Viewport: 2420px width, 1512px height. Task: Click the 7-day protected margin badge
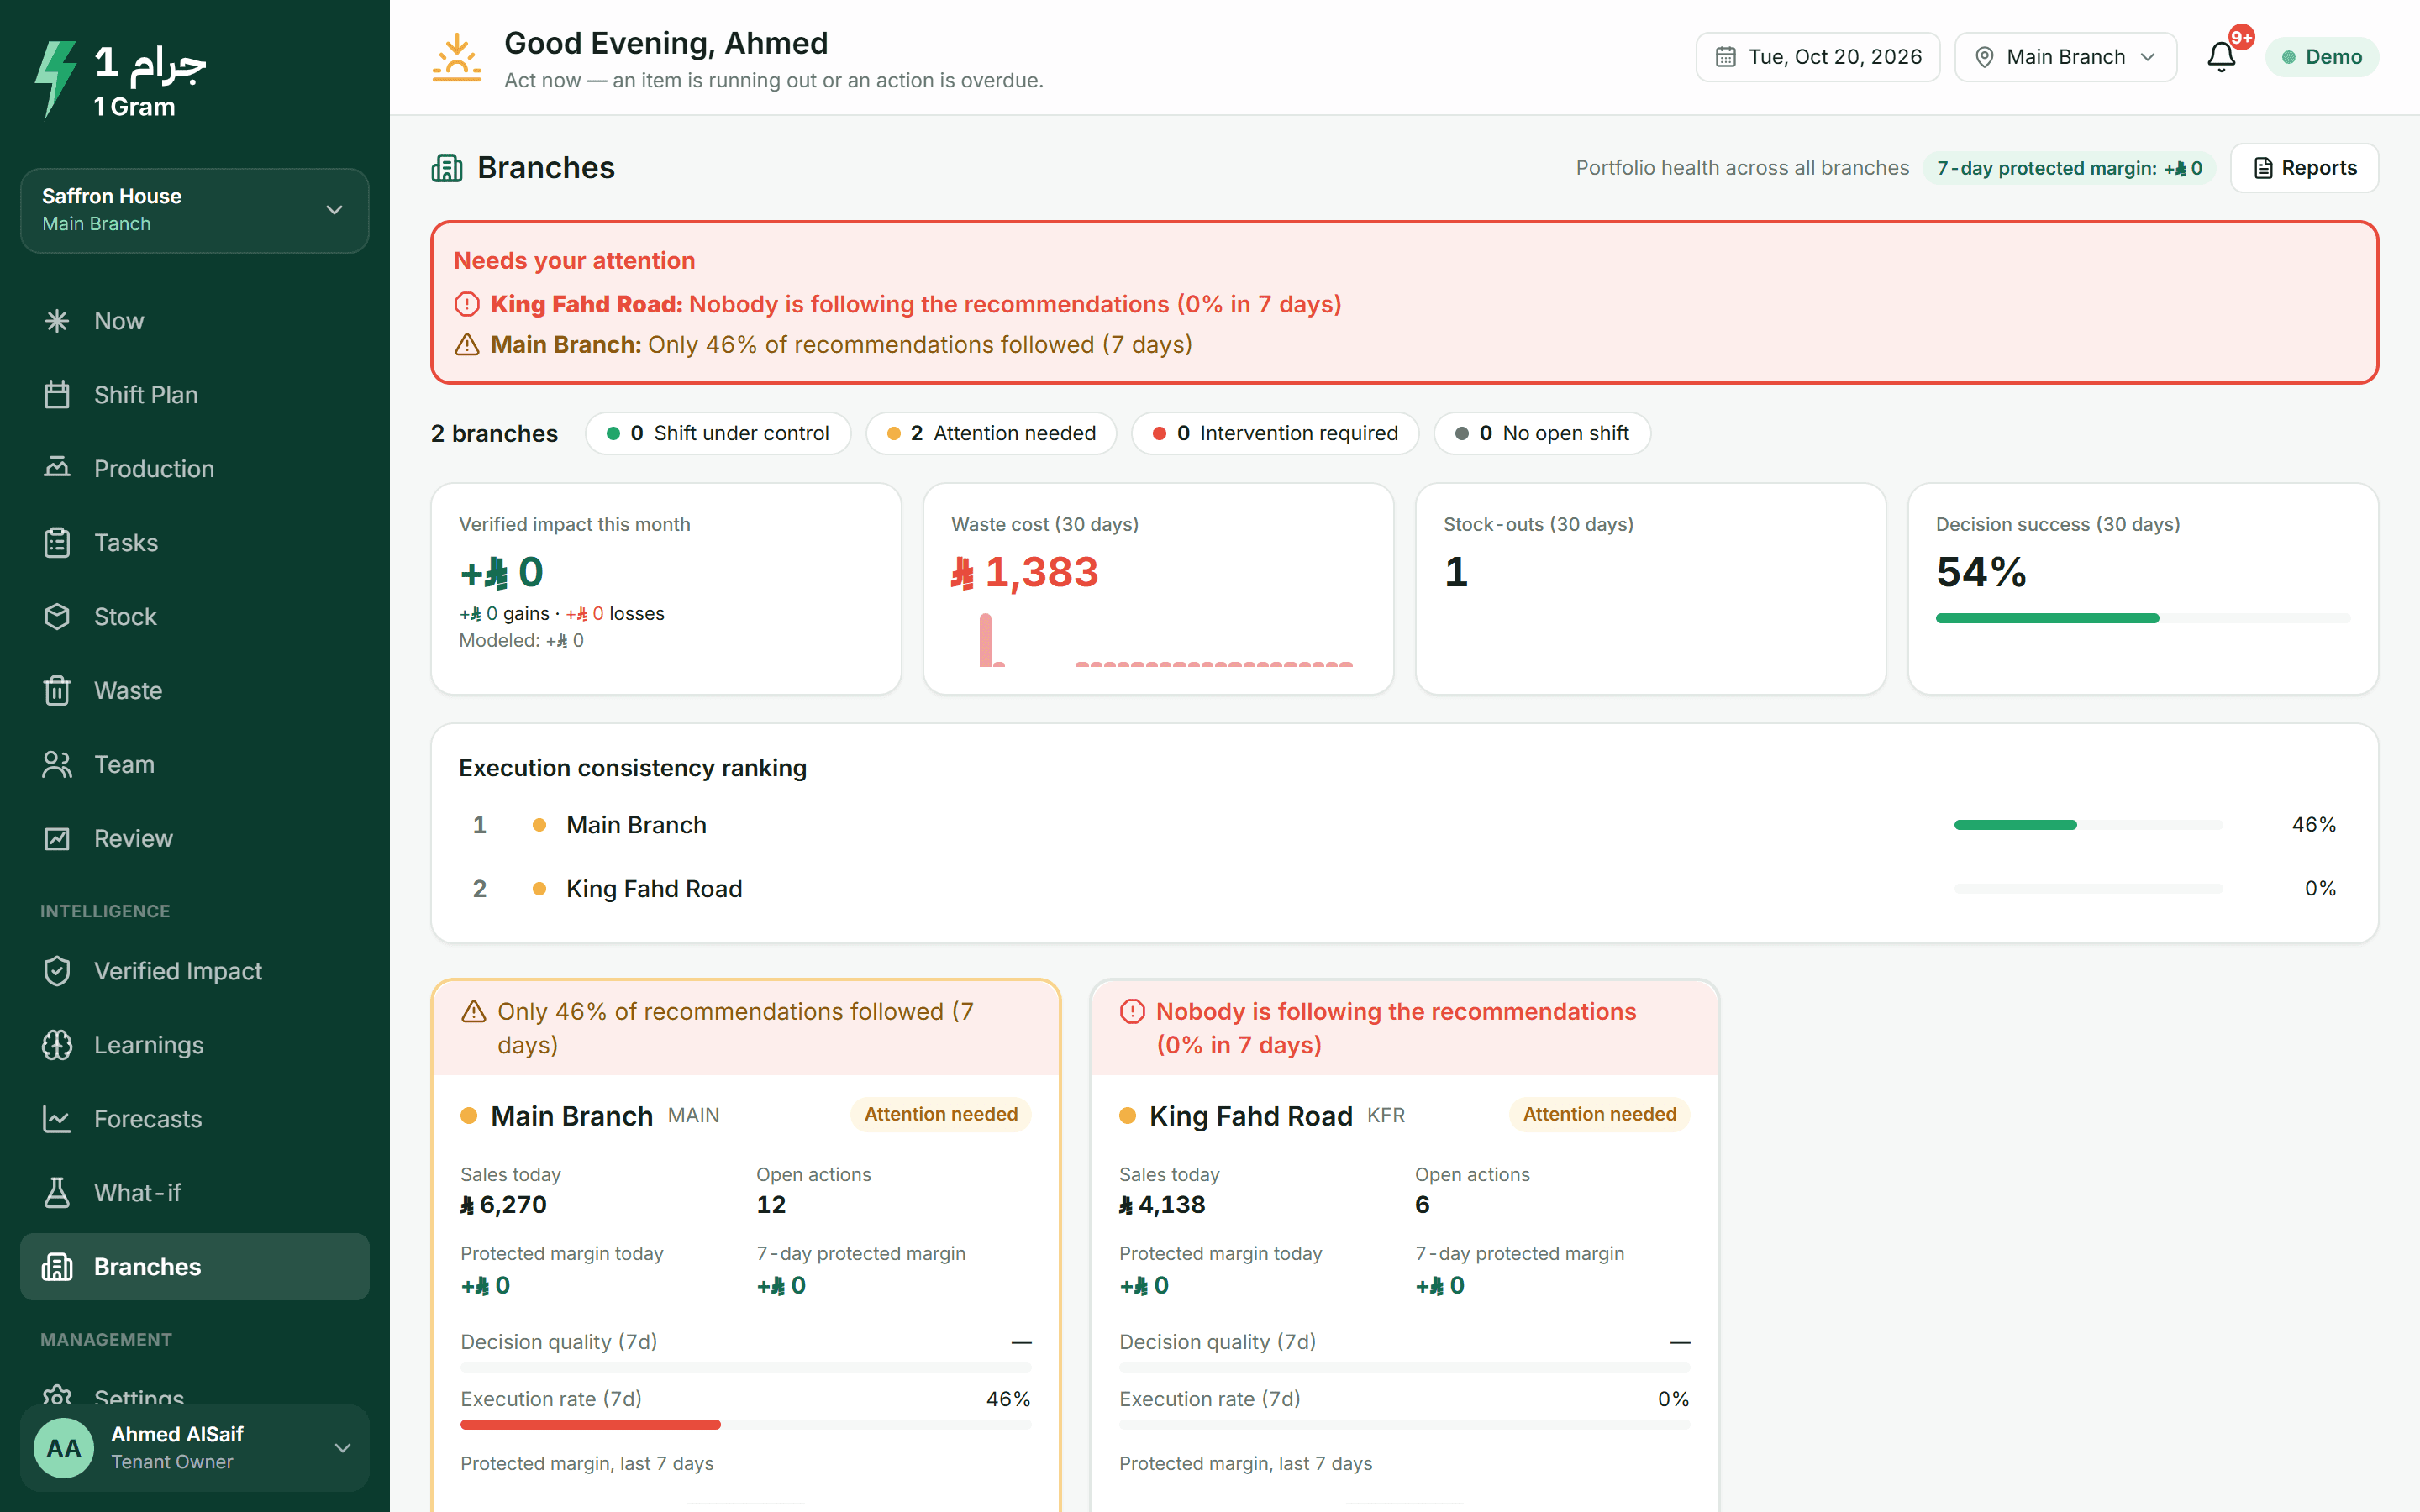coord(2069,168)
